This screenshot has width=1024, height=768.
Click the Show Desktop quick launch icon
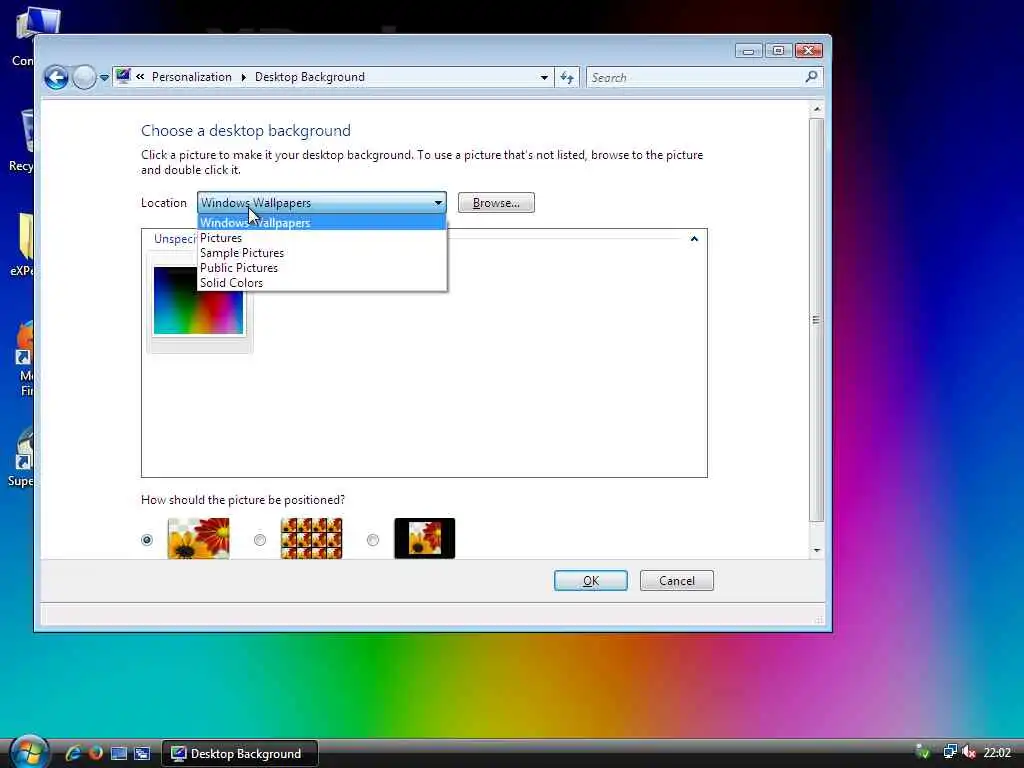pos(119,753)
